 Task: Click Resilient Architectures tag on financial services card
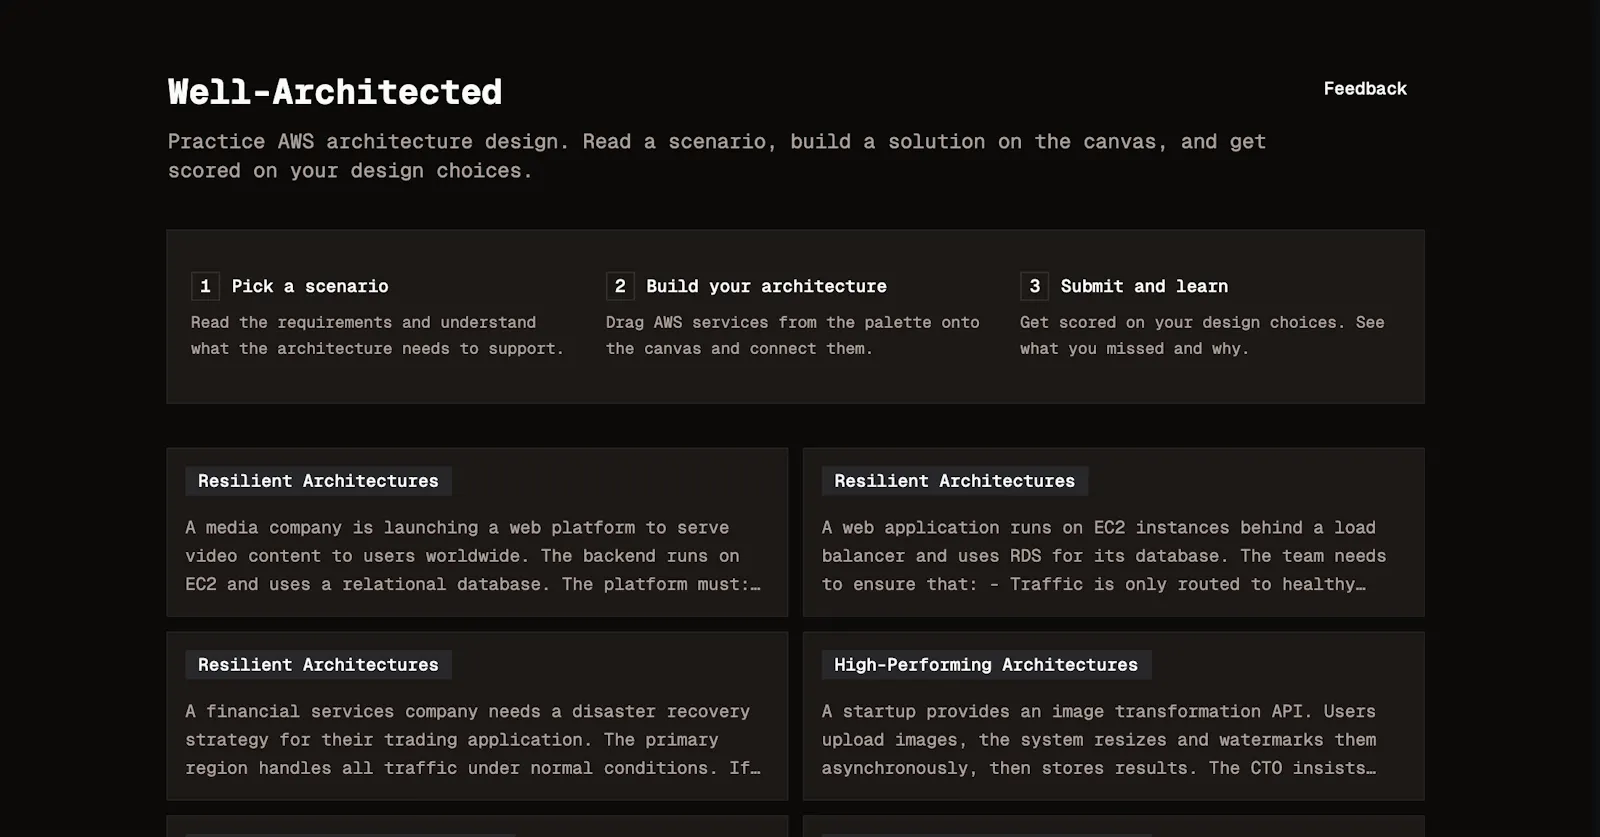pyautogui.click(x=318, y=665)
